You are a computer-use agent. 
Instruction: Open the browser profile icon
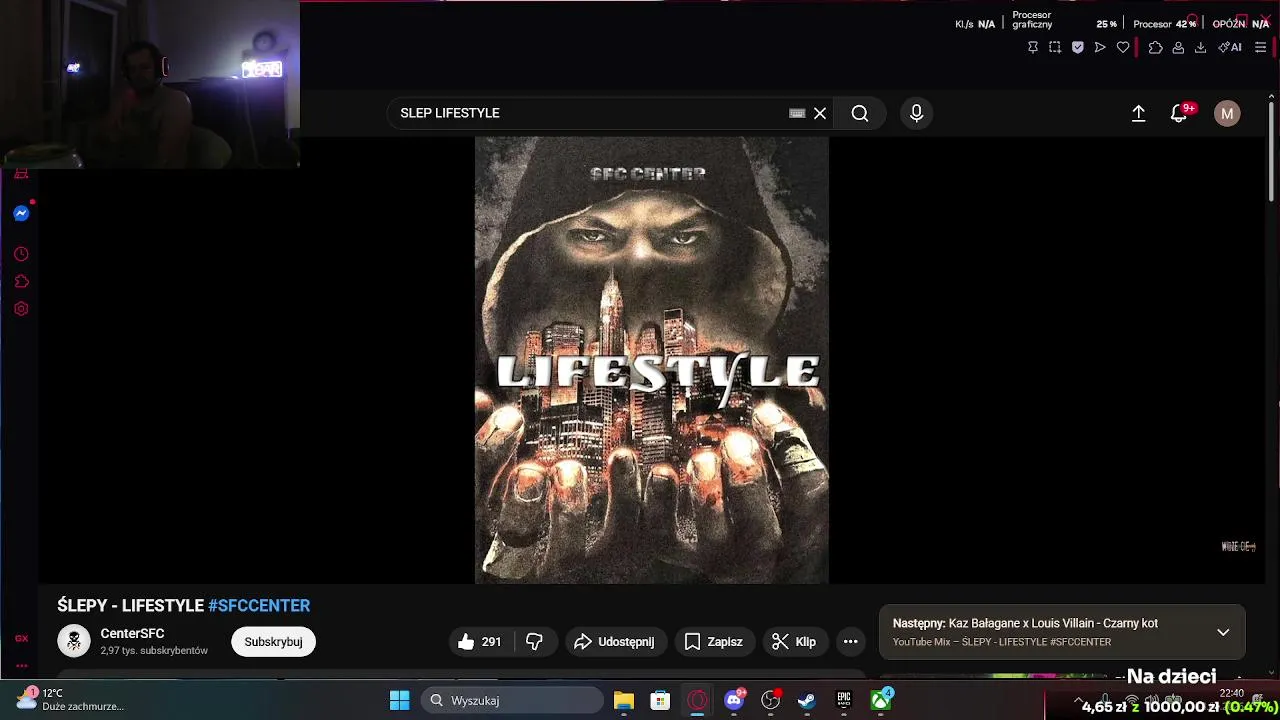pyautogui.click(x=1178, y=47)
